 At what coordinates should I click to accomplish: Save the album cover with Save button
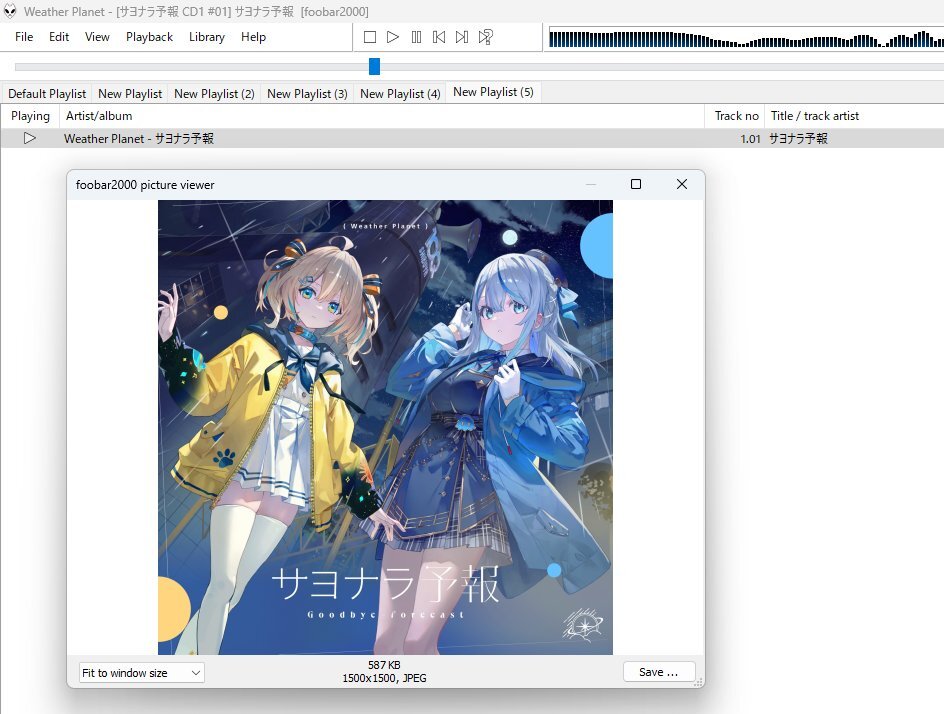click(x=658, y=672)
